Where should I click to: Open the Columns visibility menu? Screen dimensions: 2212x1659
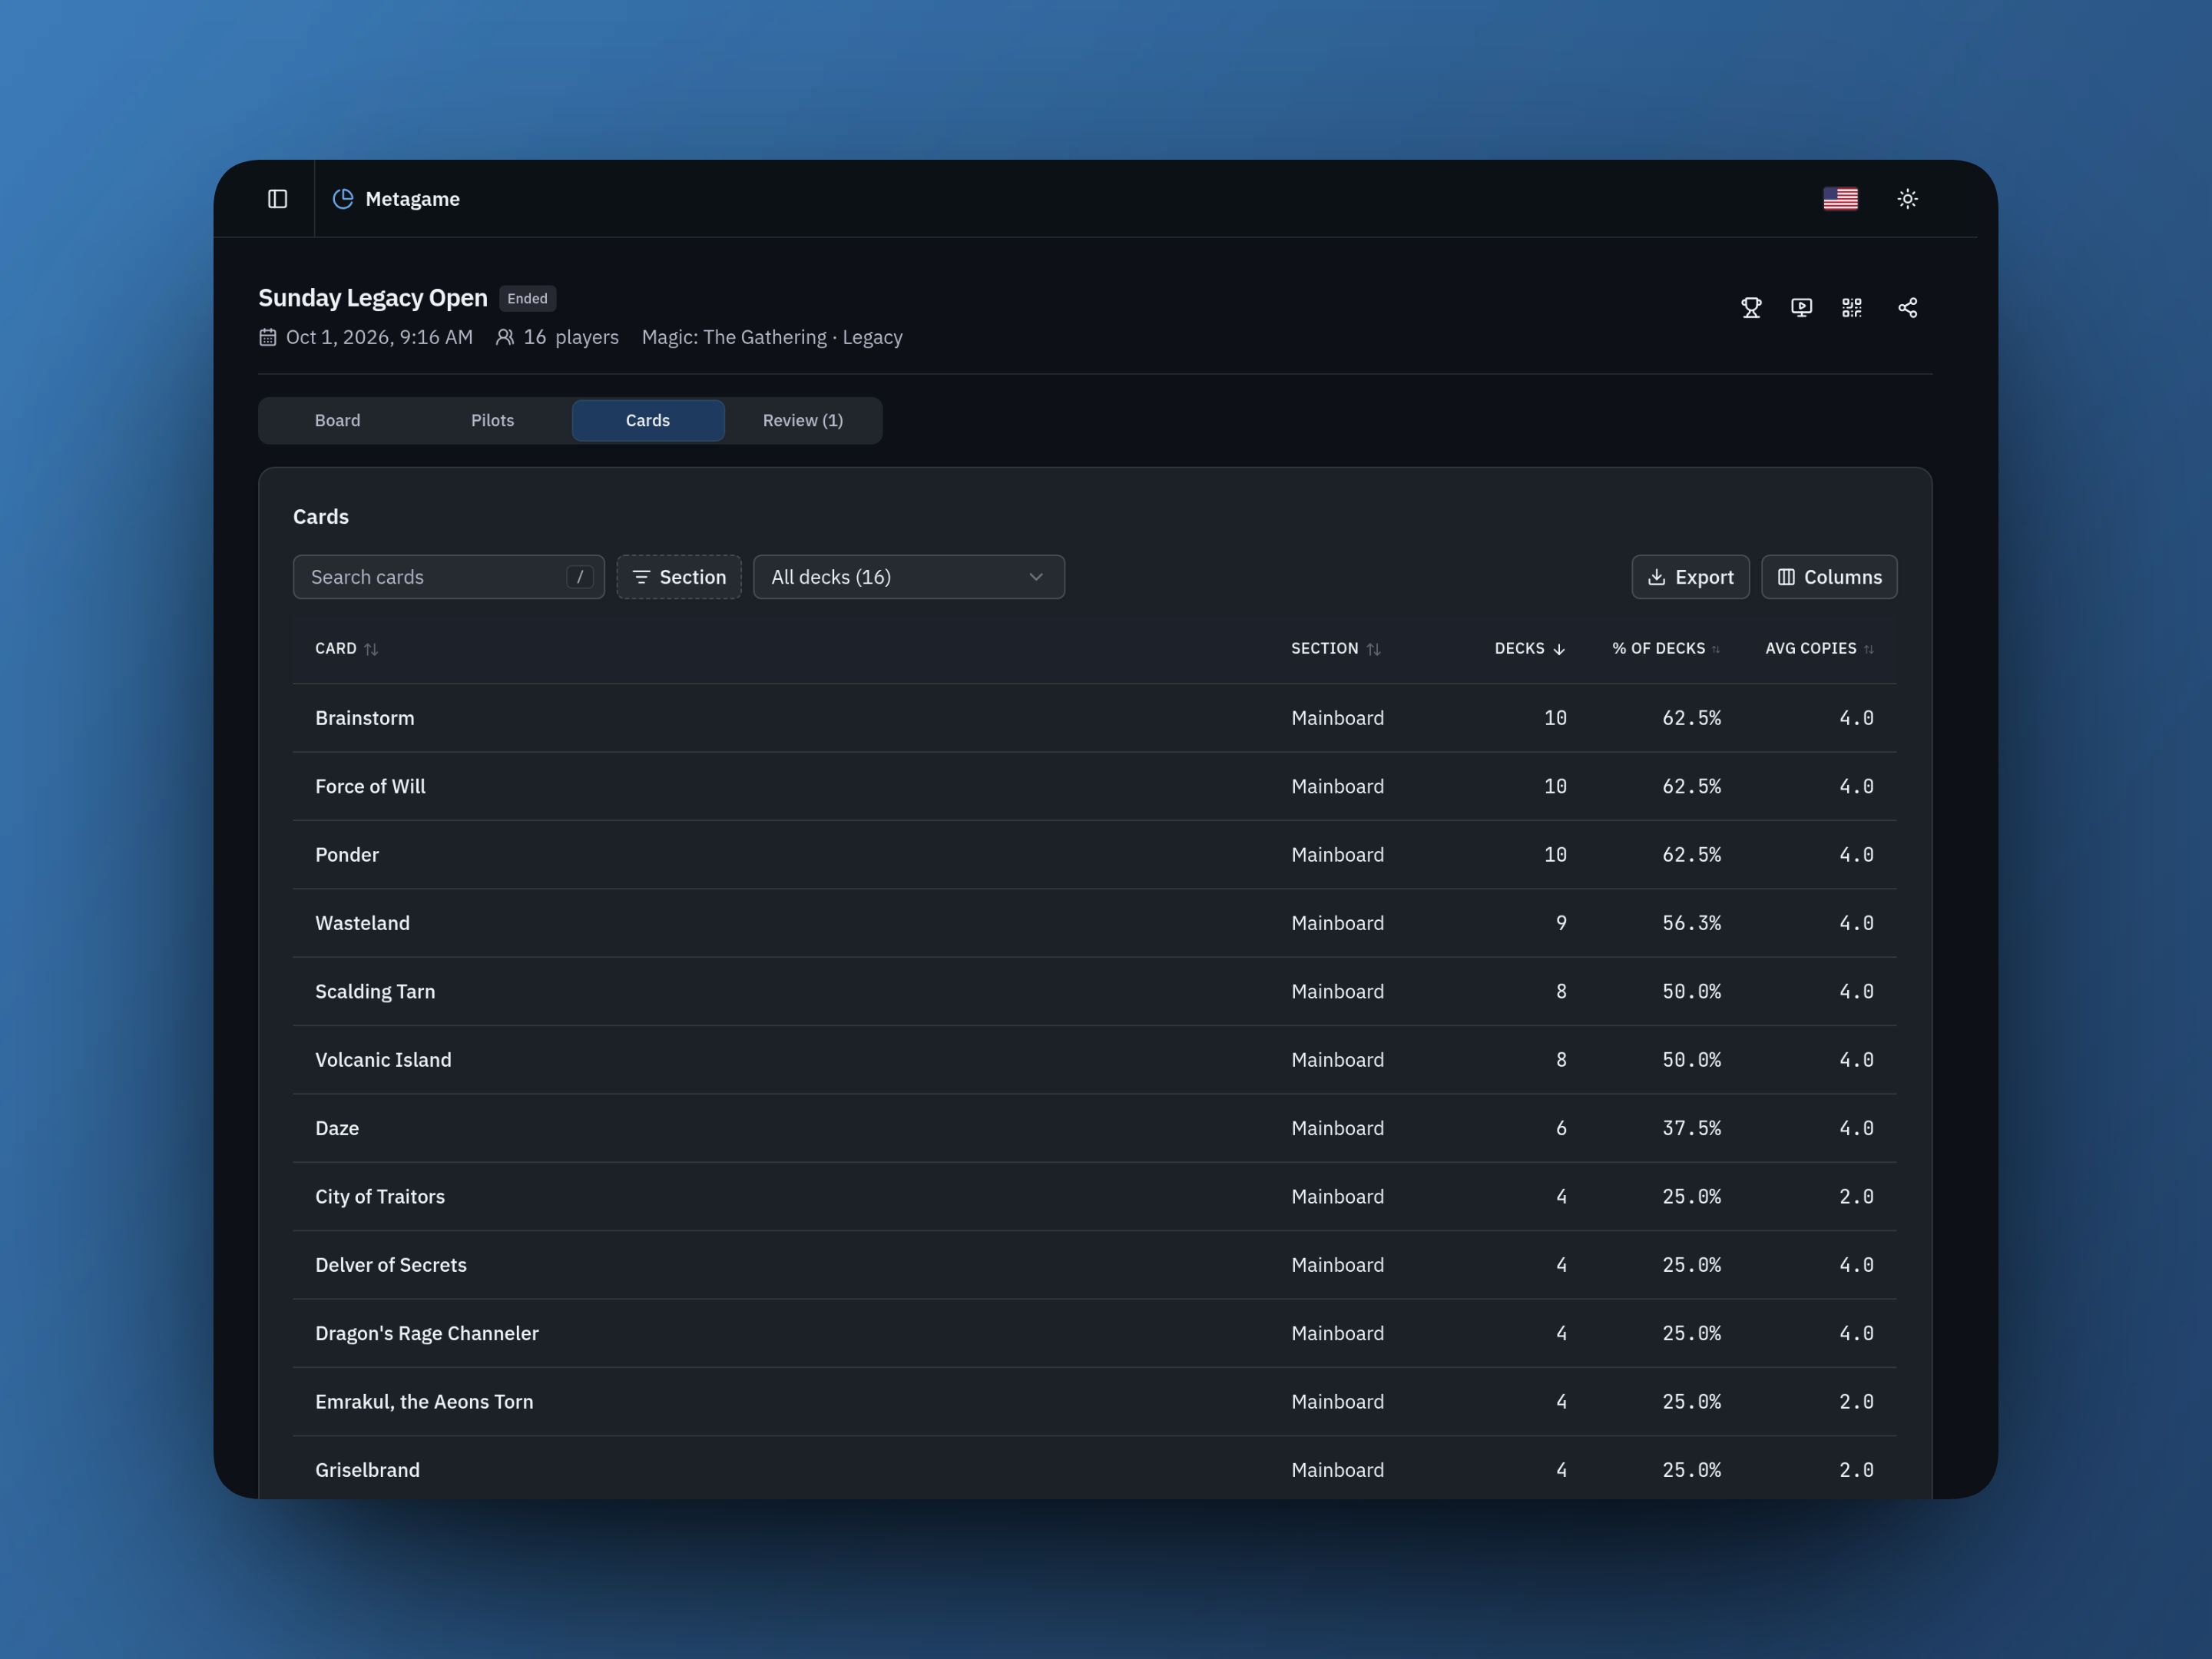[1829, 577]
